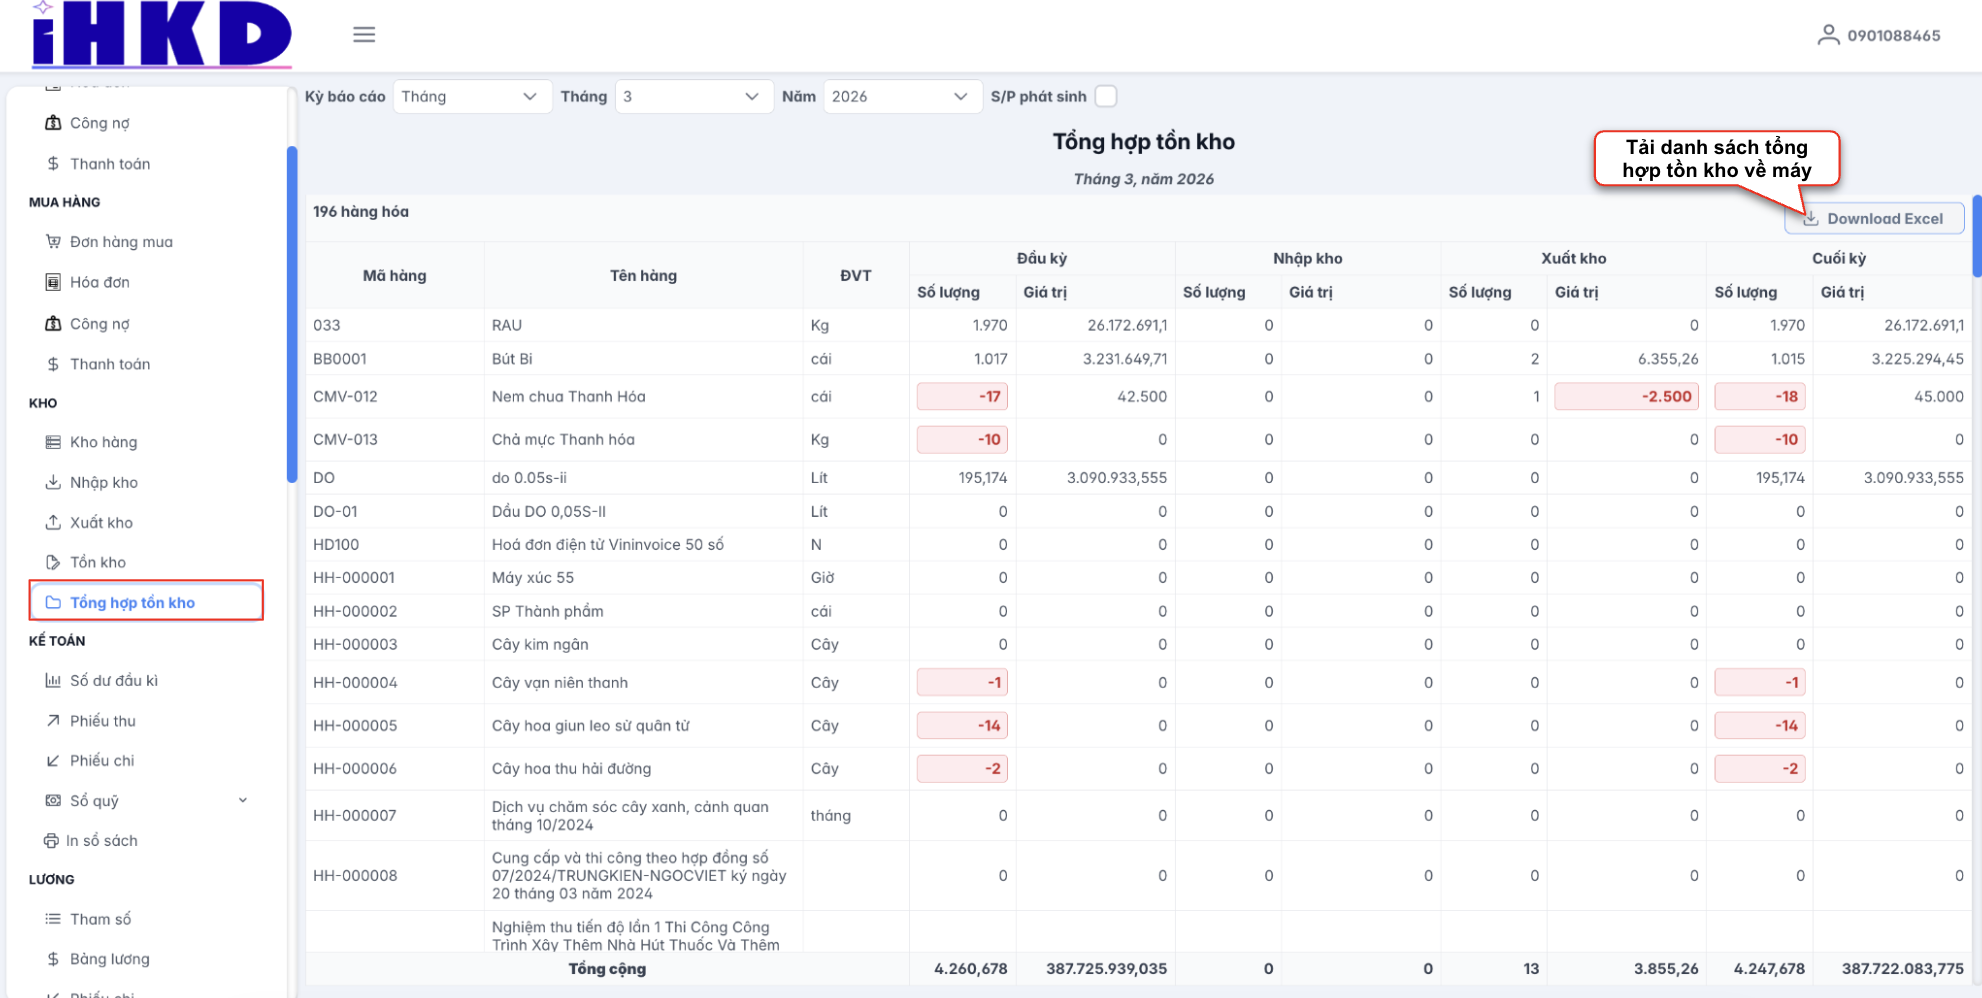Open the Kỳ báo cáo dropdown

tap(471, 96)
